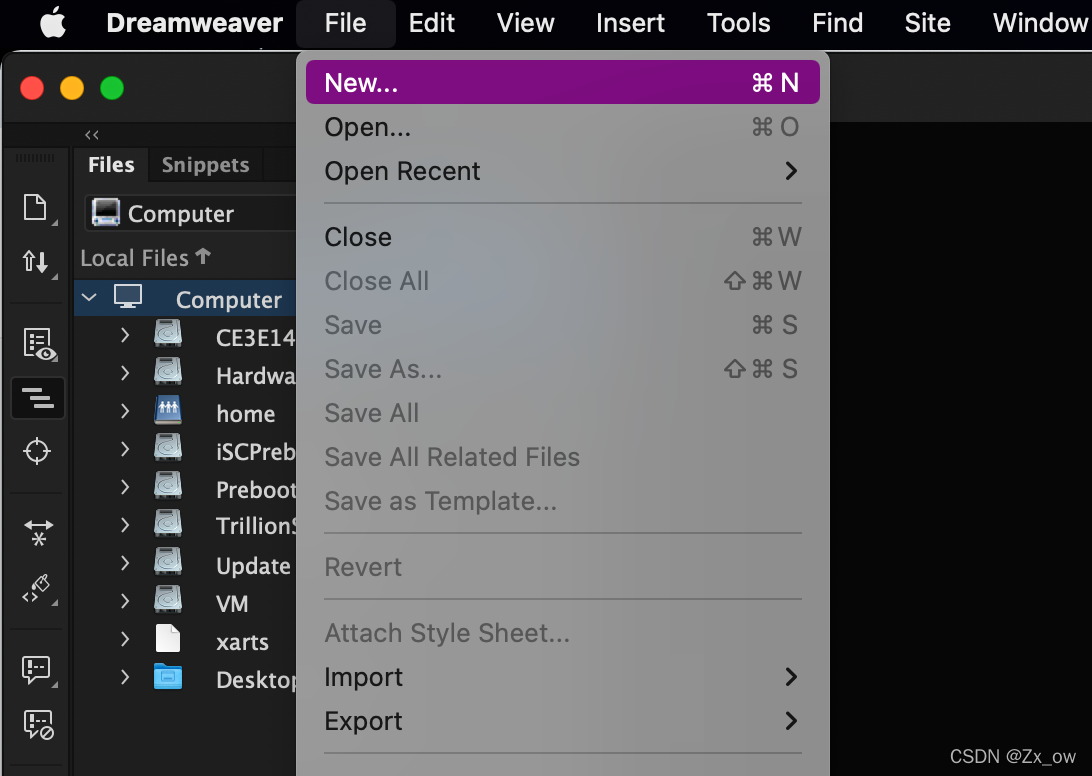Viewport: 1092px width, 776px height.
Task: Select the iSCPreboot drive icon
Action: (168, 448)
